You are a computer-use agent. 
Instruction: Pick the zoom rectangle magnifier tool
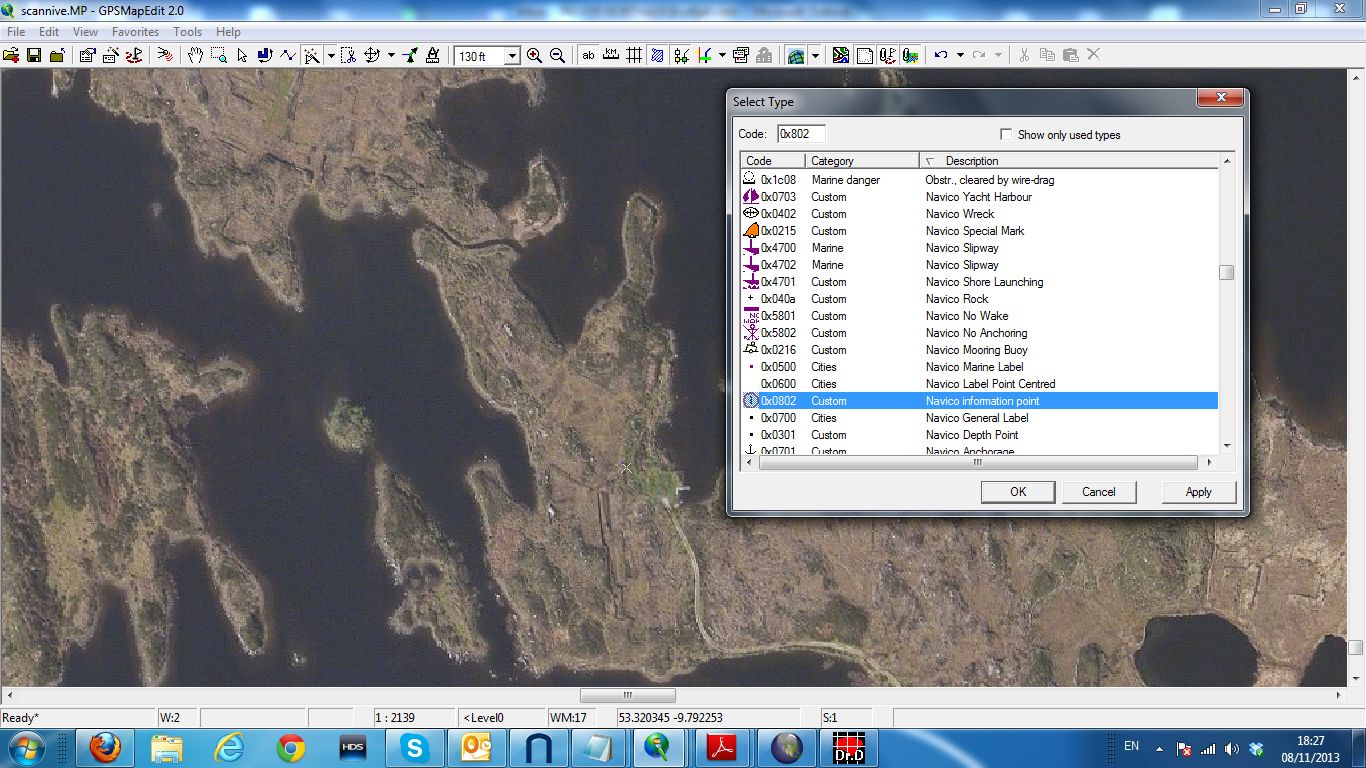218,55
